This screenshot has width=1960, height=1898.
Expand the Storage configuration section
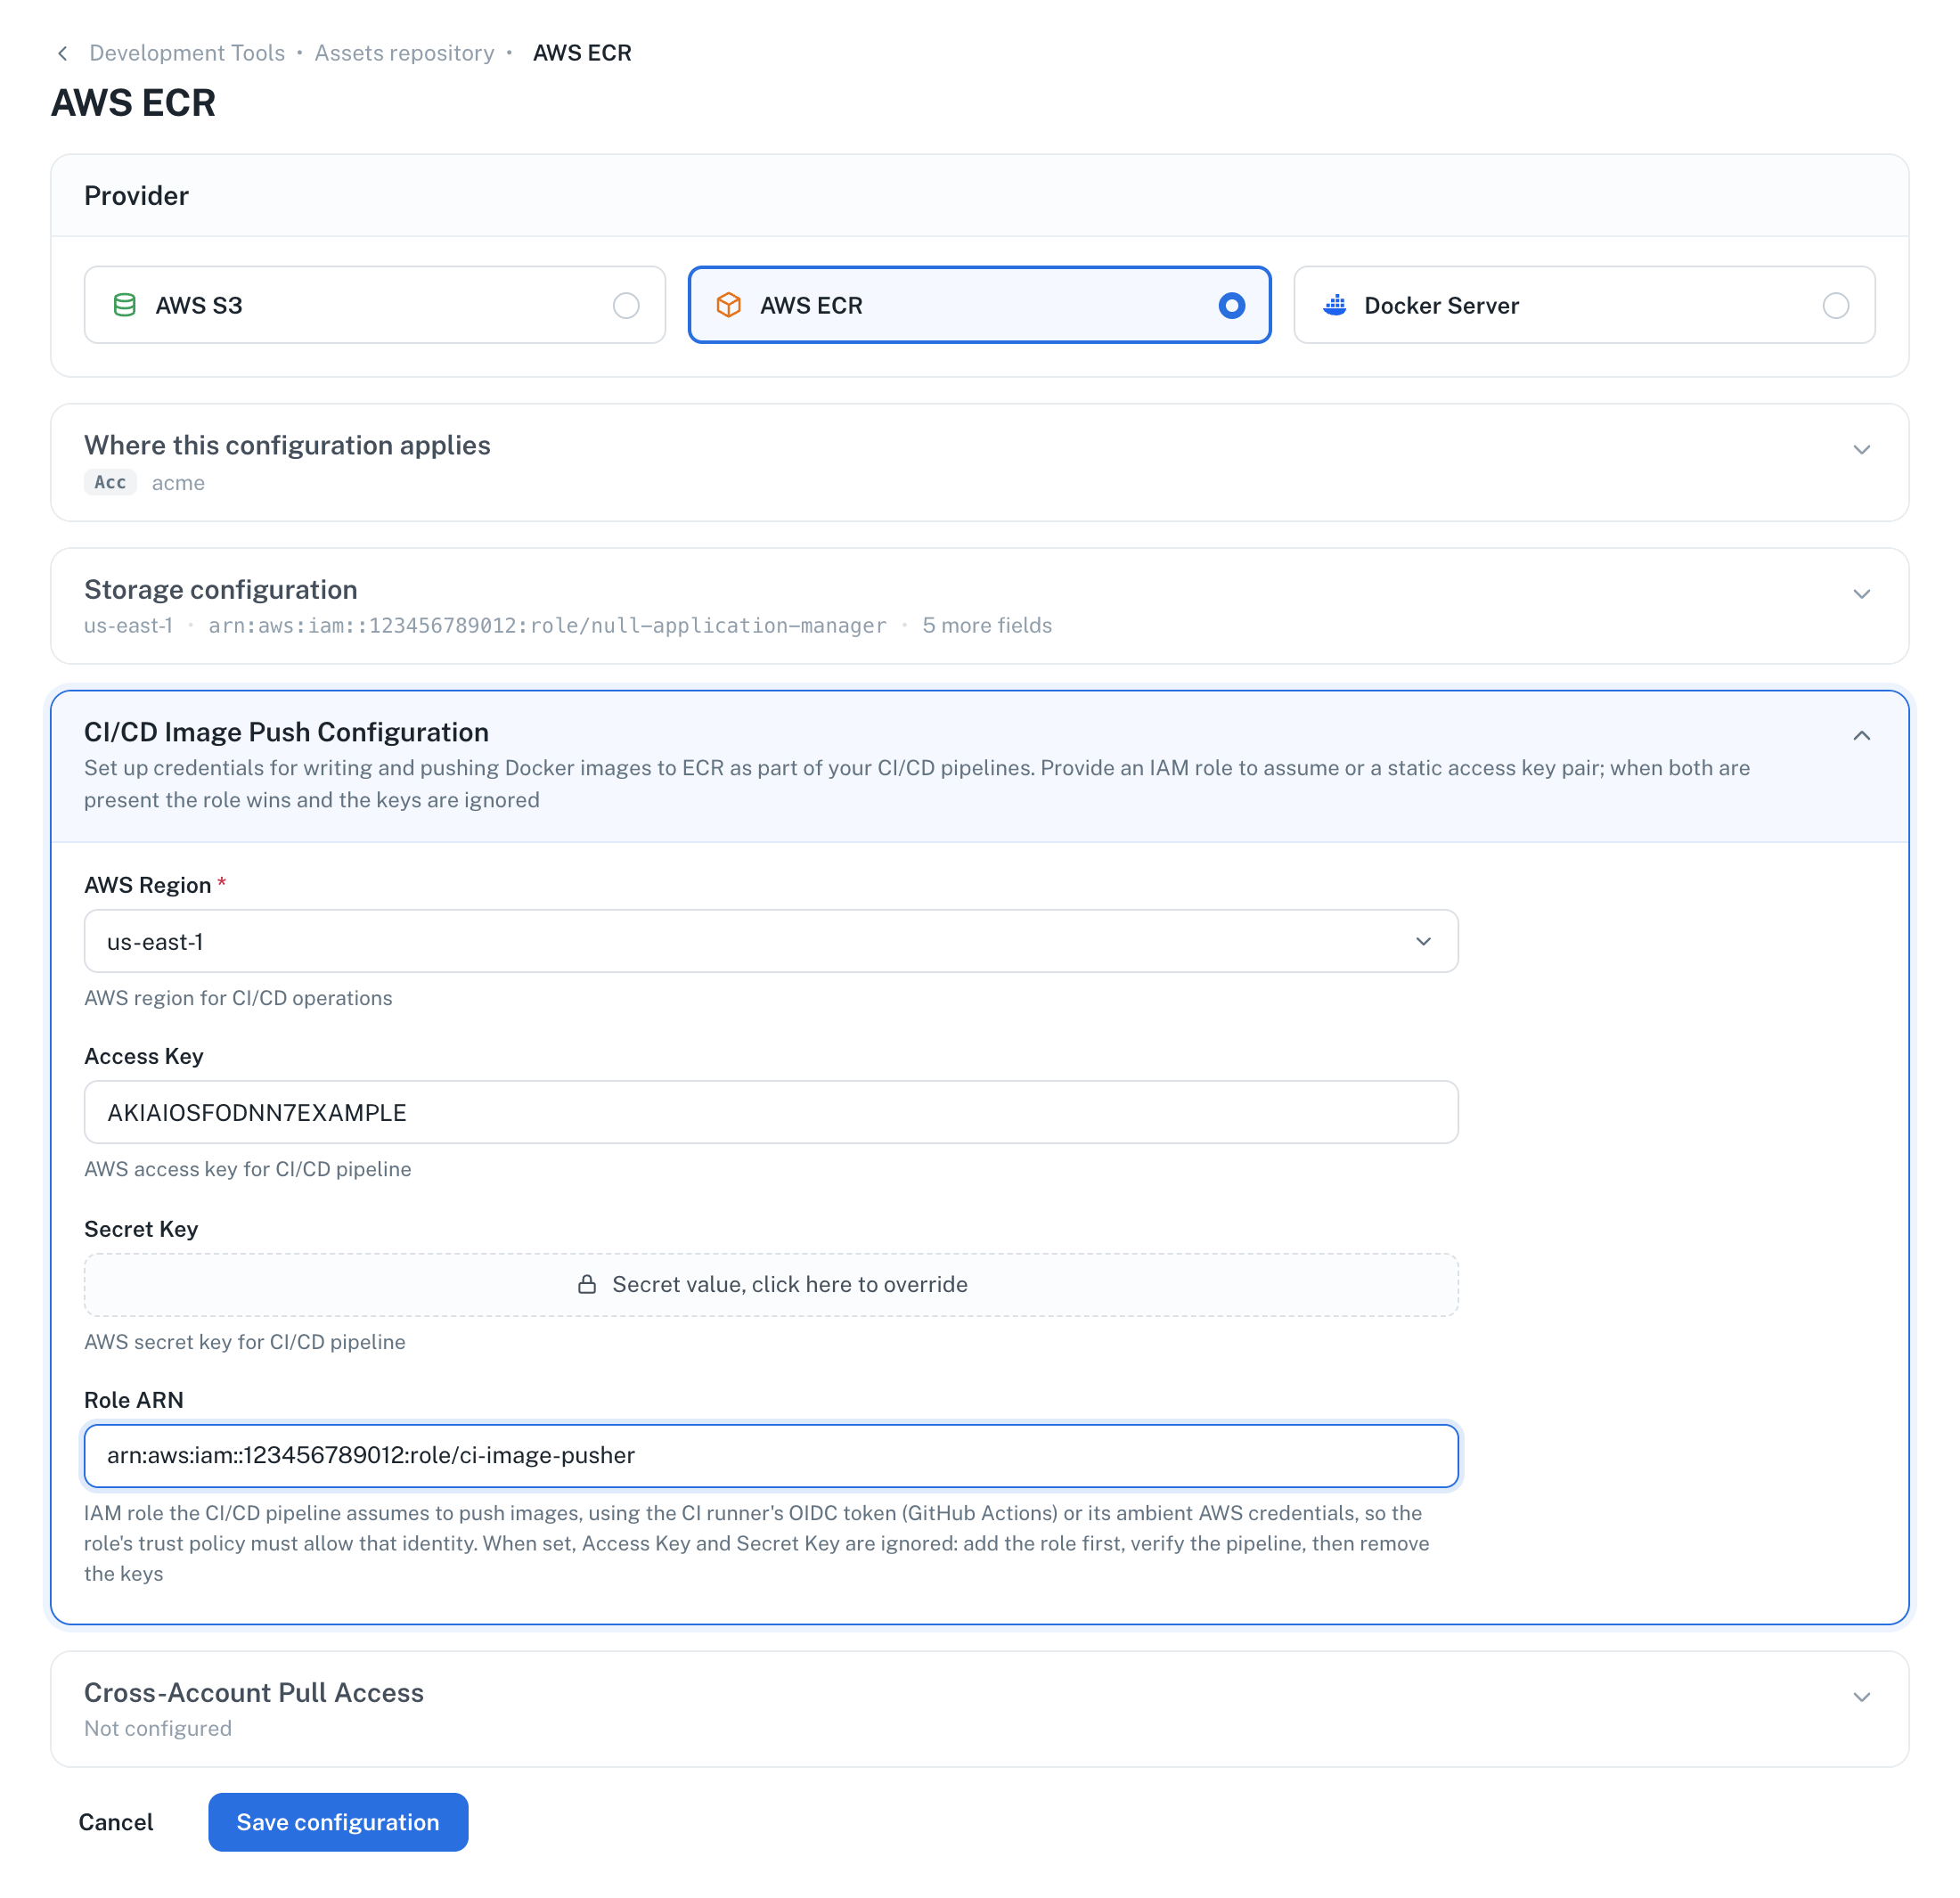click(x=1862, y=594)
